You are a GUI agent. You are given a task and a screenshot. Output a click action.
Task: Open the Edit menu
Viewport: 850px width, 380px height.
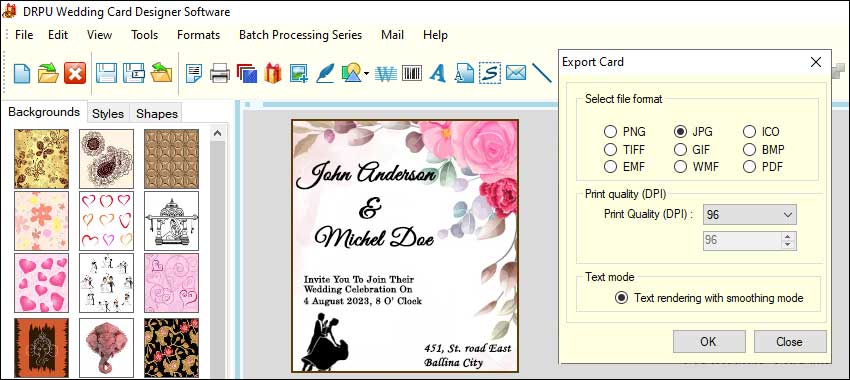click(x=58, y=35)
